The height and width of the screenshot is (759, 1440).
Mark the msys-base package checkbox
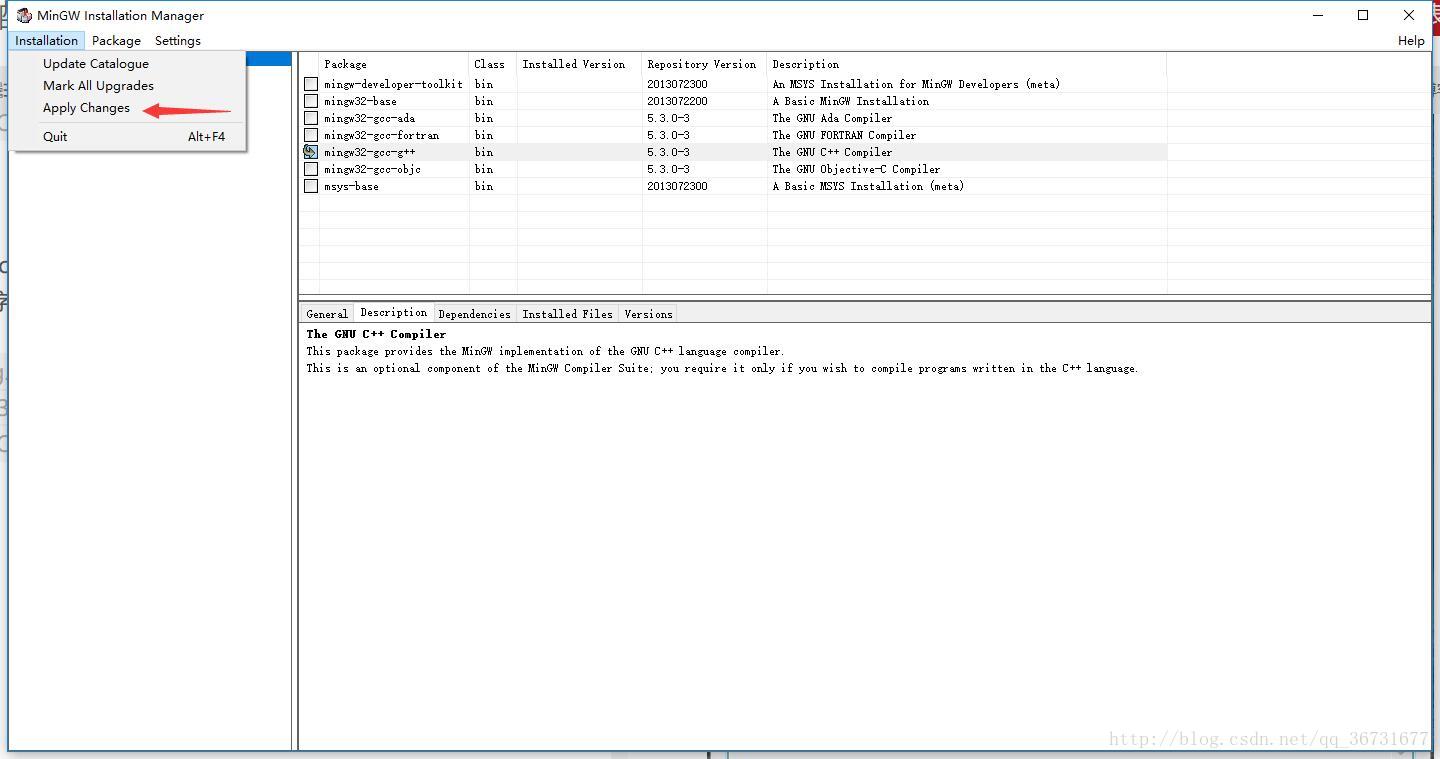[311, 186]
